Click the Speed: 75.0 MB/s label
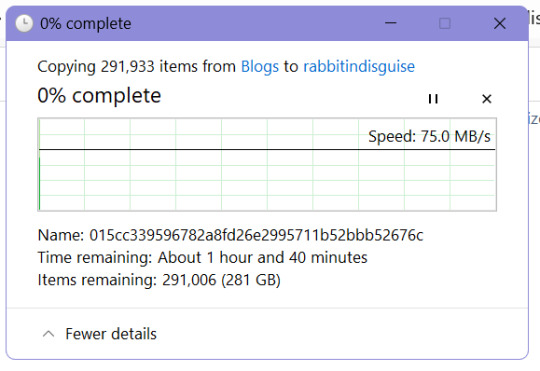Viewport: 540px width, 371px height. (x=429, y=136)
